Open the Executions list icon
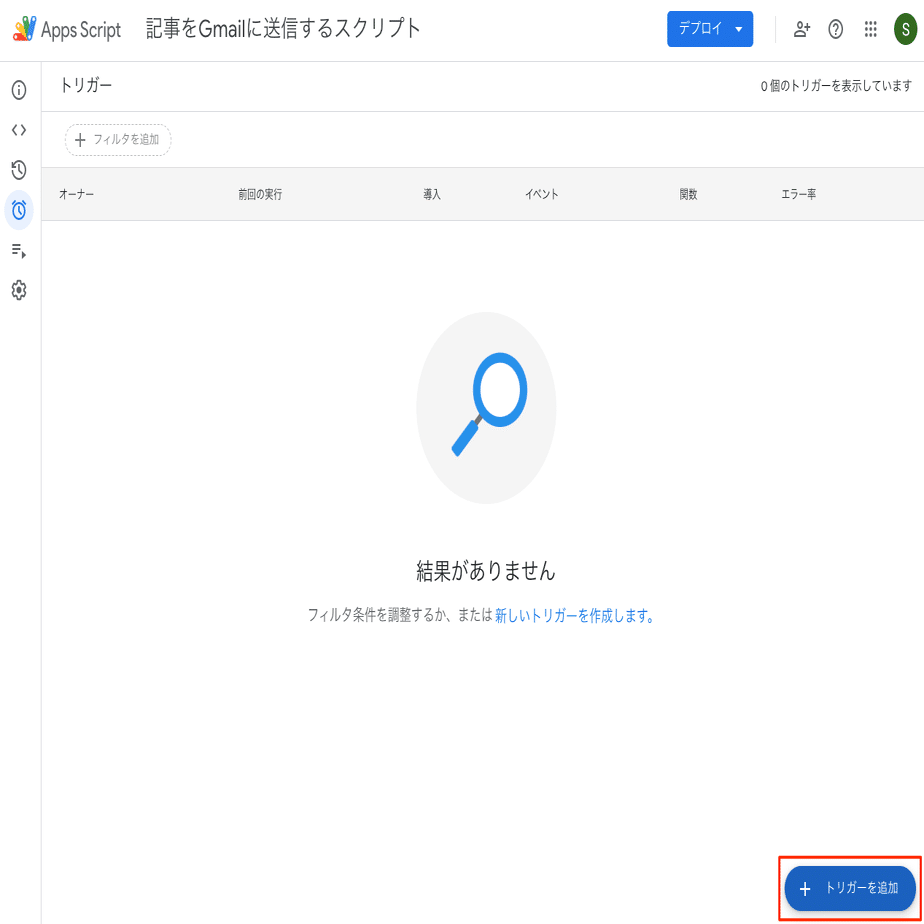This screenshot has height=924, width=924. (x=19, y=250)
